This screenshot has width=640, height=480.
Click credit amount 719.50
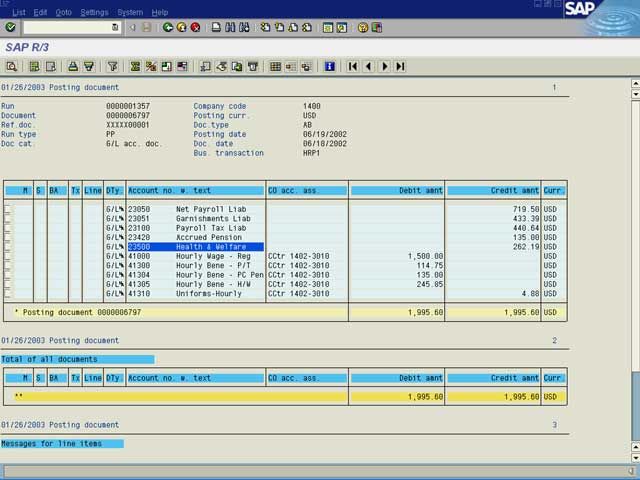526,209
